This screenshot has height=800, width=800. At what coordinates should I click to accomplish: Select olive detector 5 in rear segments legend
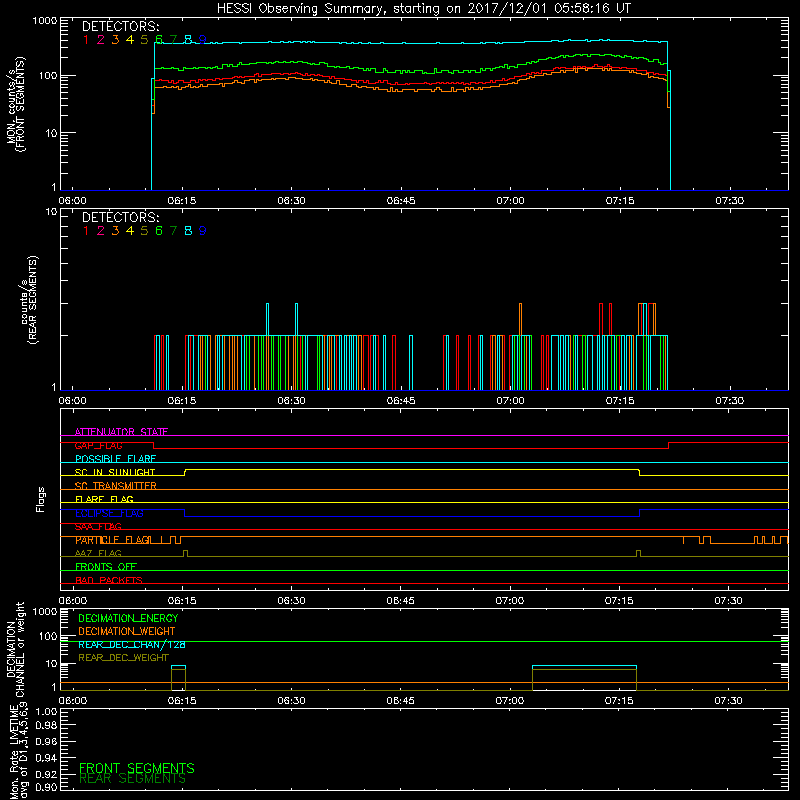coord(144,231)
